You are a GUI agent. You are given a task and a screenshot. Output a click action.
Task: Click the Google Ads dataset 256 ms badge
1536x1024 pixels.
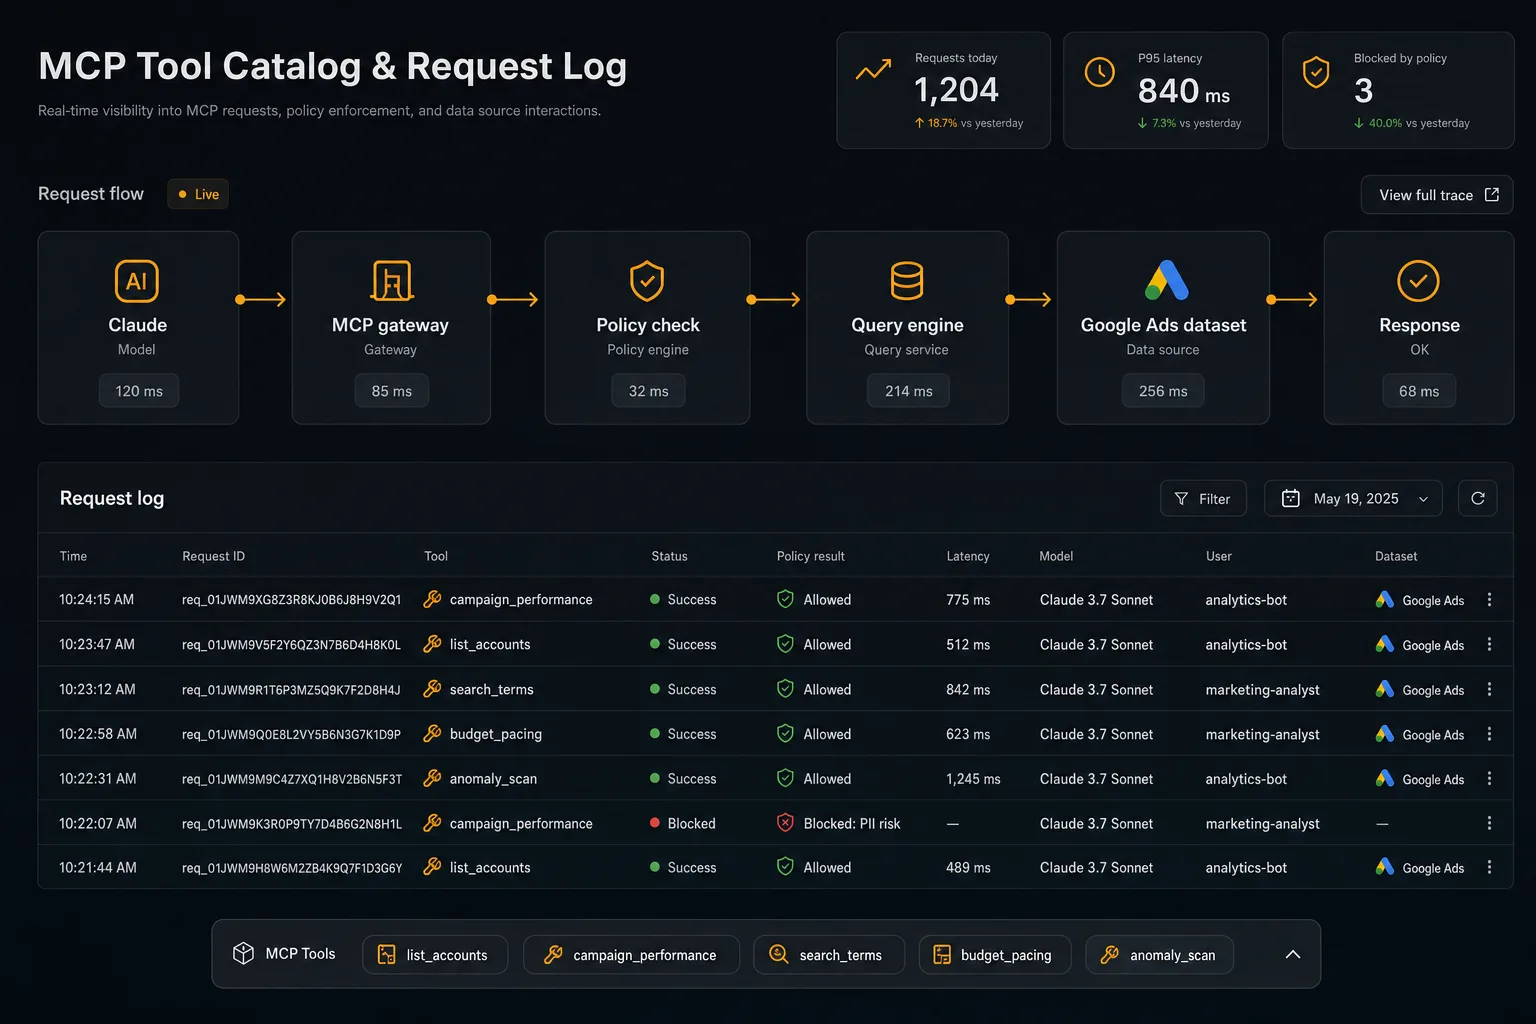click(x=1163, y=391)
